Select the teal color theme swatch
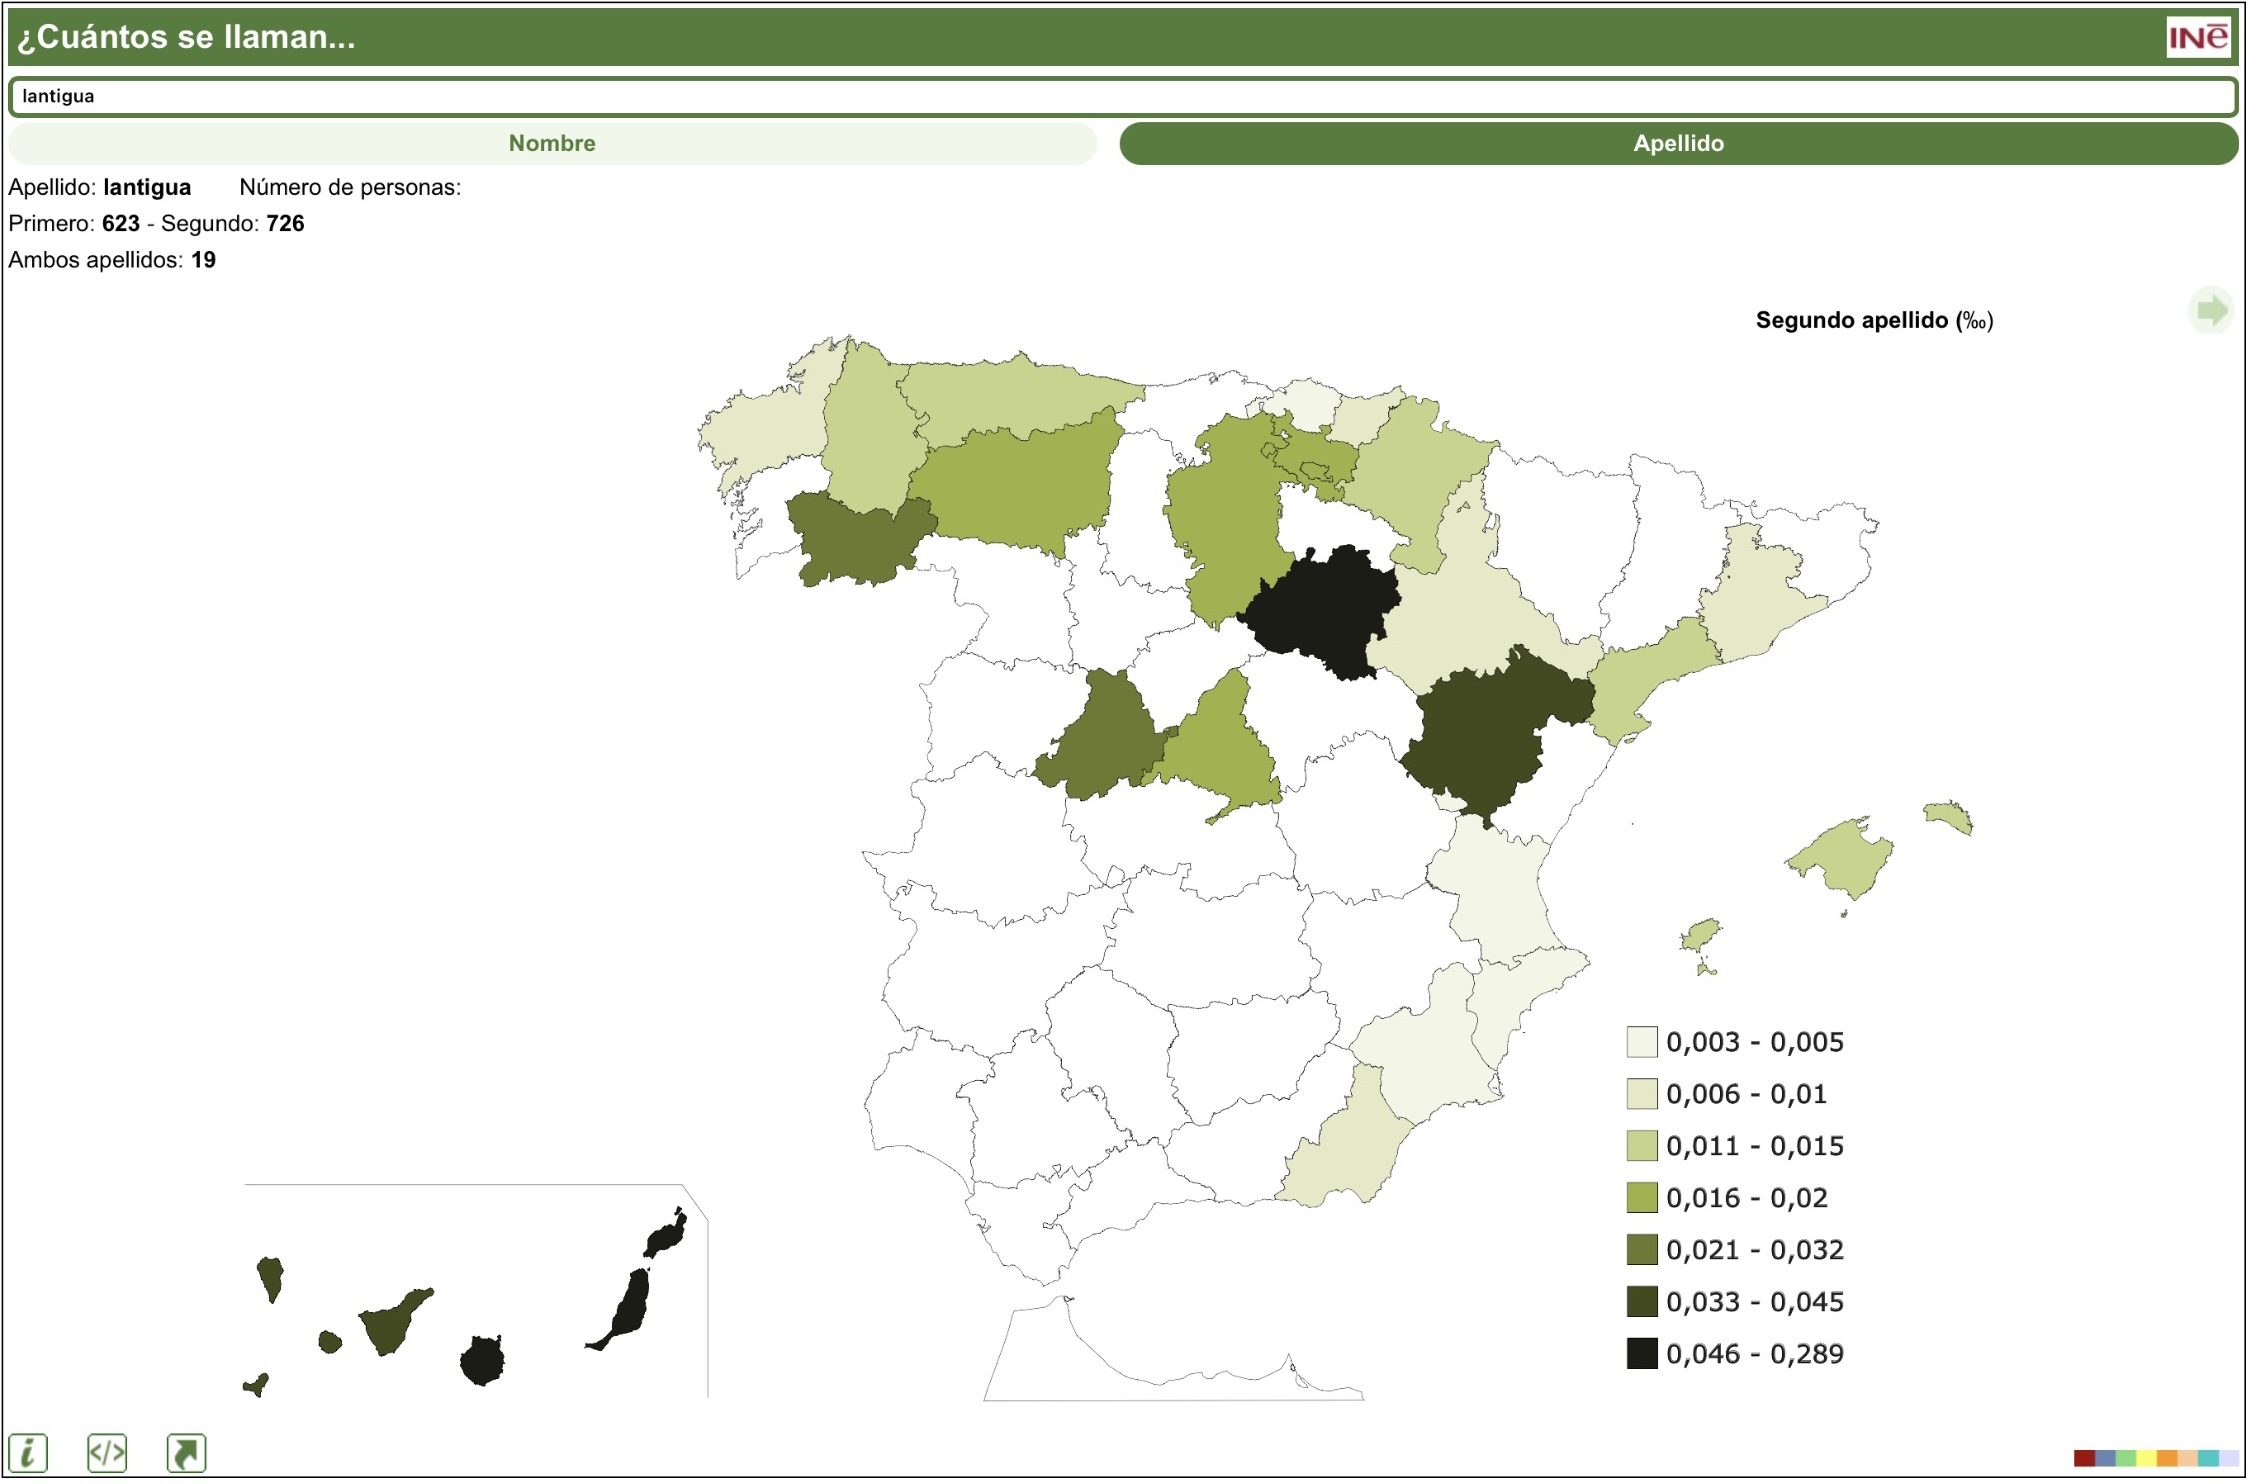Viewport: 2250px width, 1484px height. [2208, 1458]
